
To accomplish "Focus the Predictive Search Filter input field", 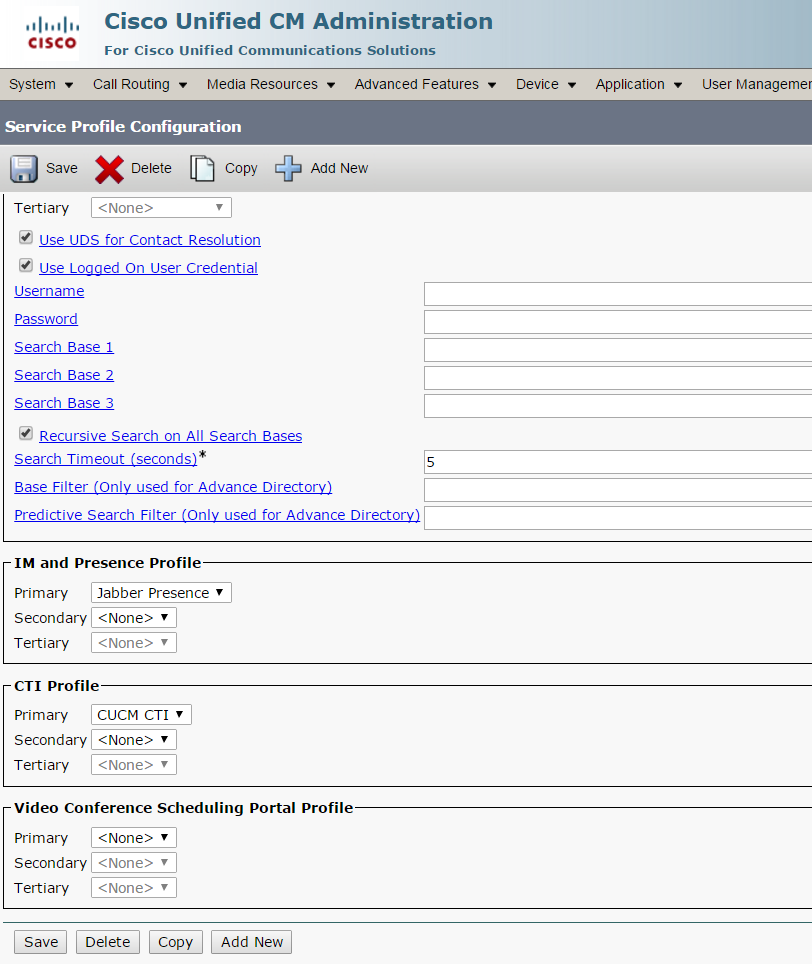I will click(x=618, y=518).
